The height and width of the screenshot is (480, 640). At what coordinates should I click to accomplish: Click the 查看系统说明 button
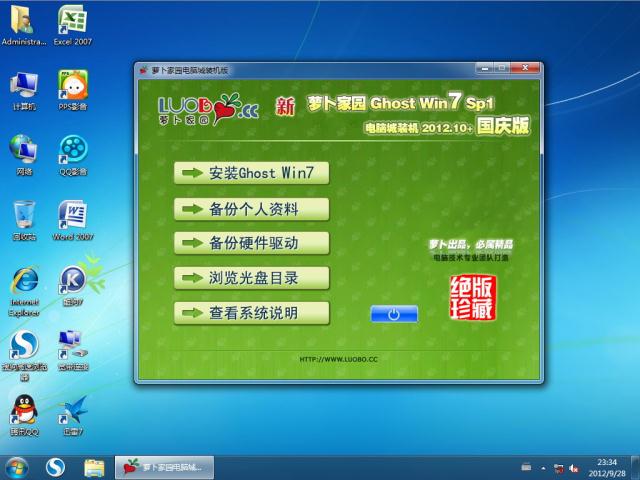coord(251,313)
